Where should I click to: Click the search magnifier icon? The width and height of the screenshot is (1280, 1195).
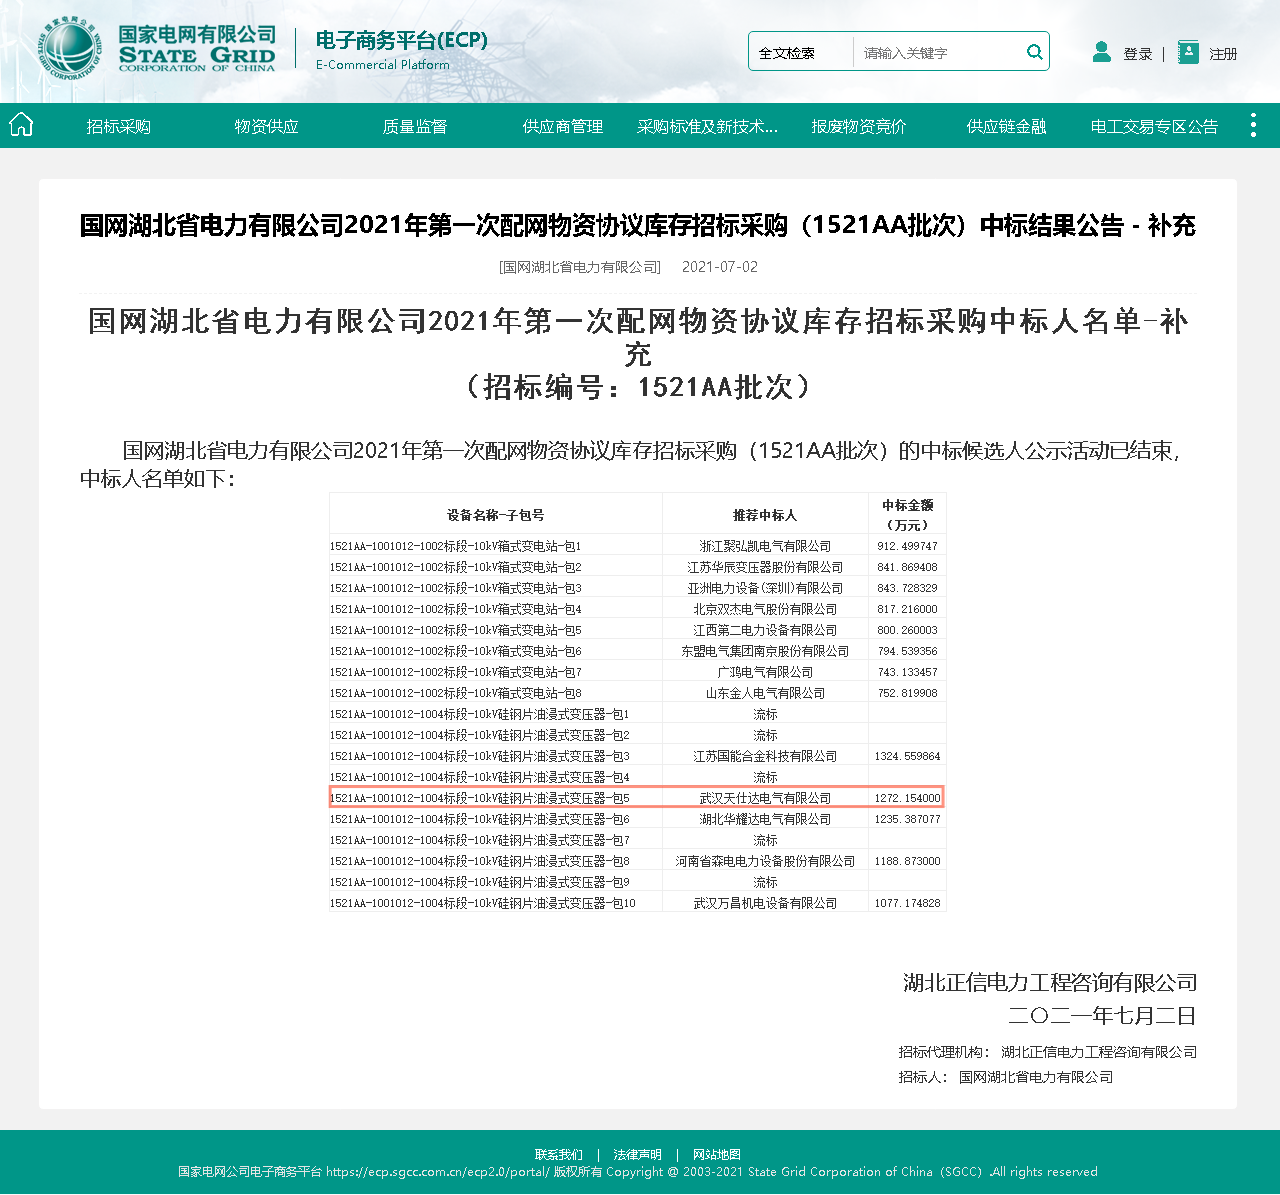pos(1034,52)
